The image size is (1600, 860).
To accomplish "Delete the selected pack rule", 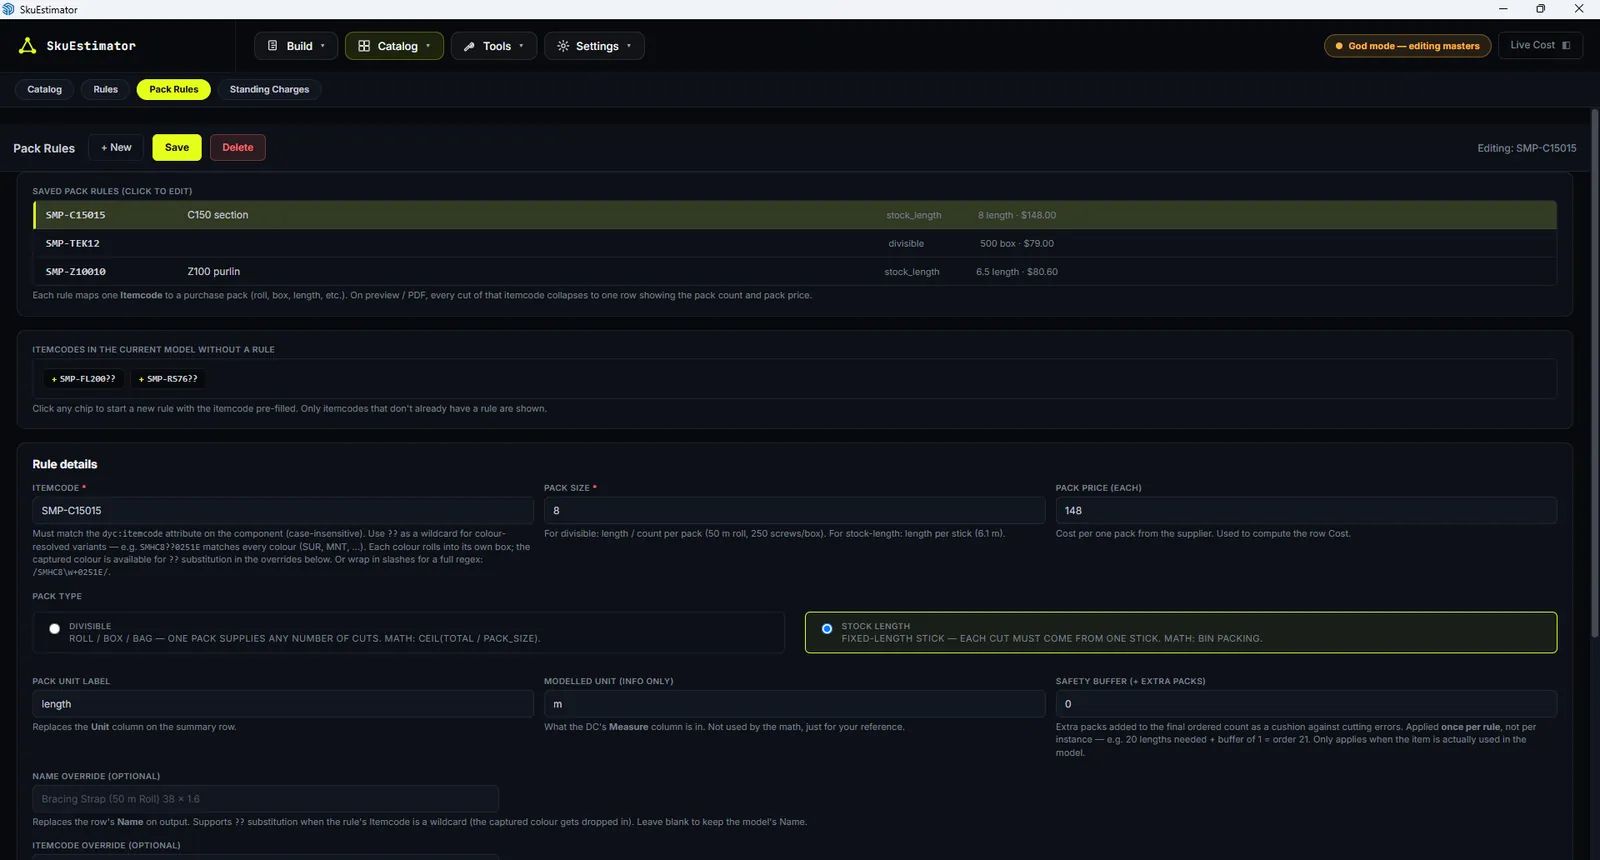I will click(238, 147).
